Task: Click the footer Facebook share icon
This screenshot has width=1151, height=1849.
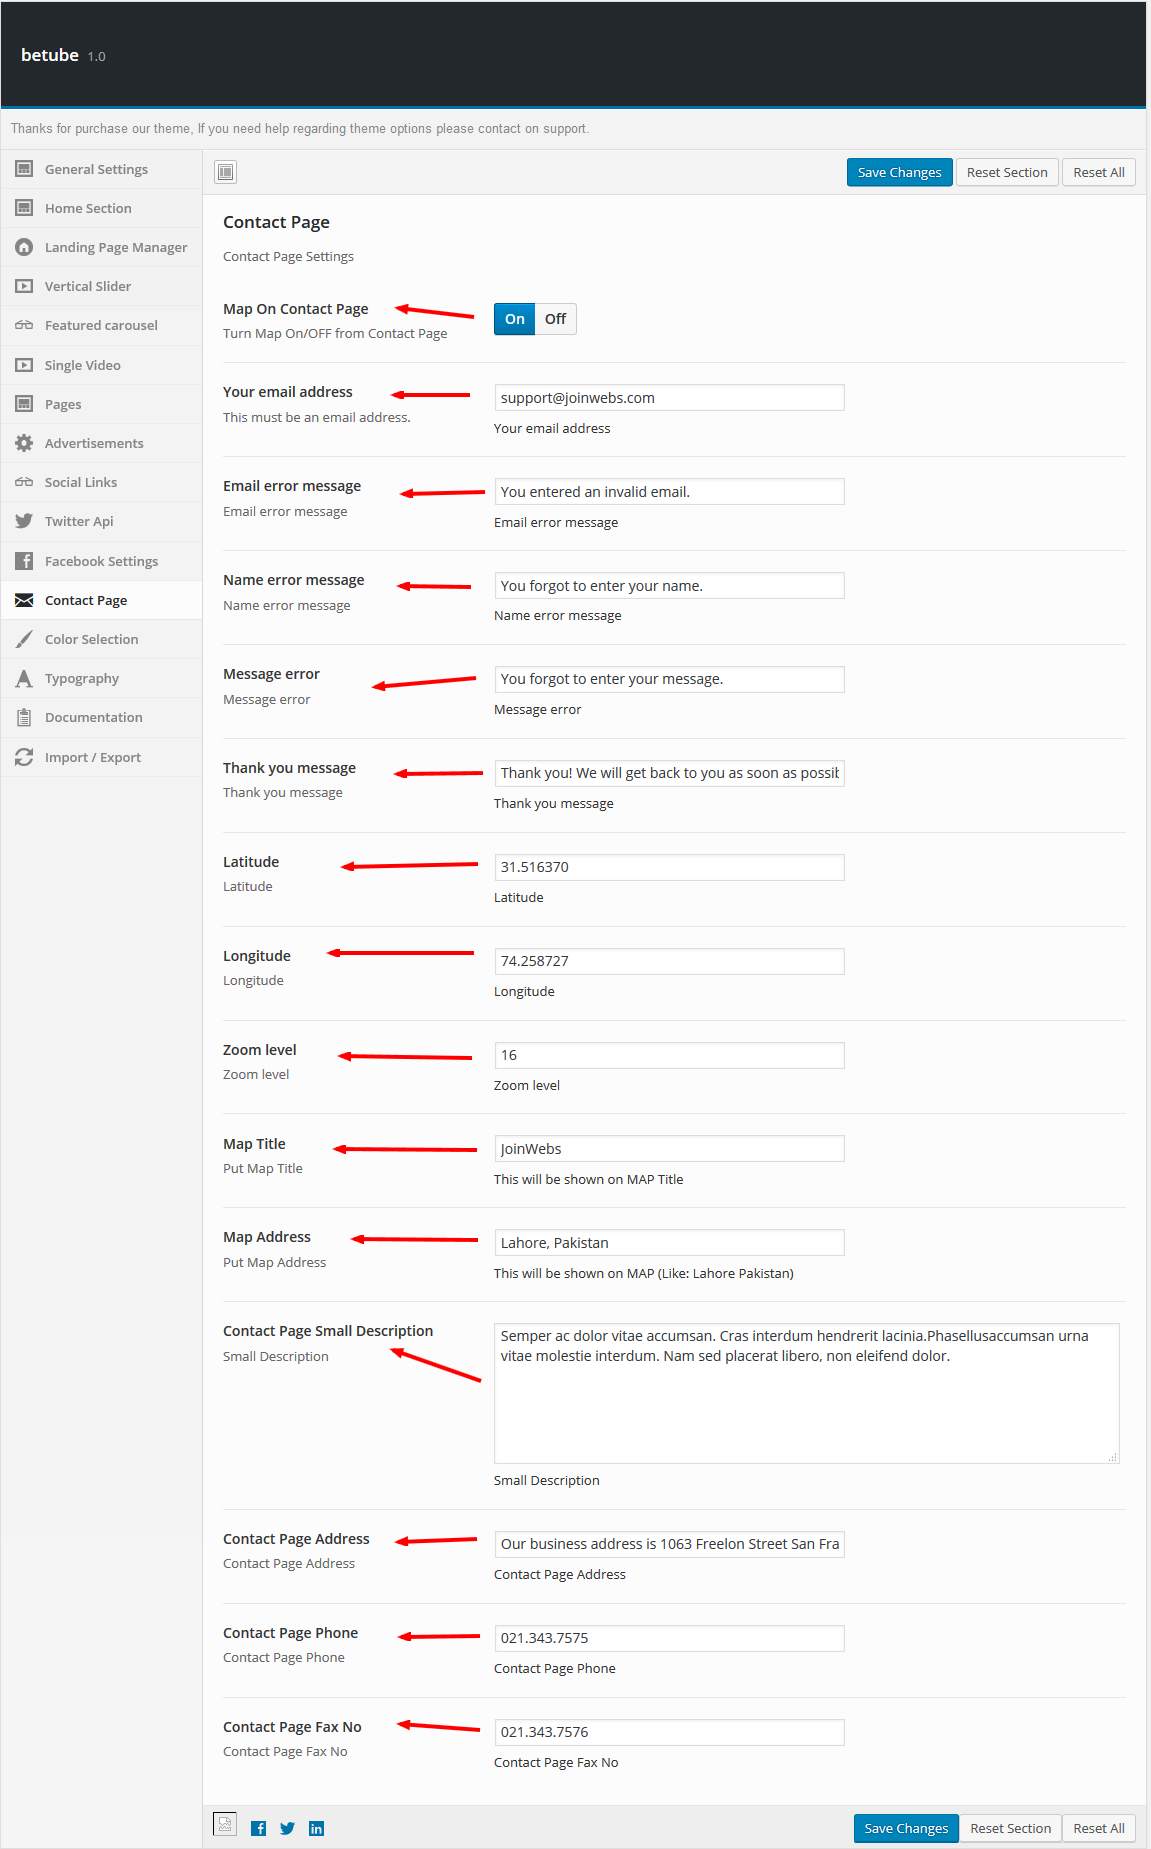Action: [x=258, y=1828]
